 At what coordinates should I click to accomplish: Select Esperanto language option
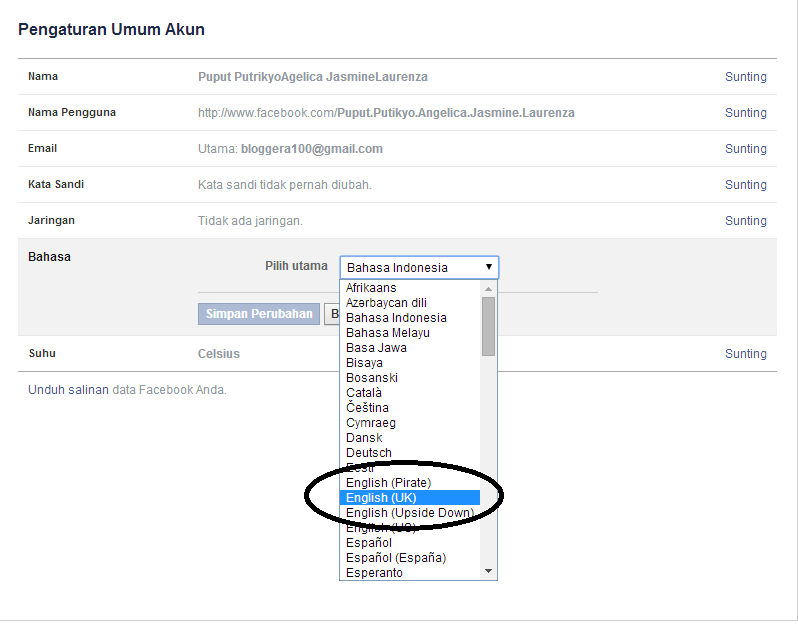(410, 573)
